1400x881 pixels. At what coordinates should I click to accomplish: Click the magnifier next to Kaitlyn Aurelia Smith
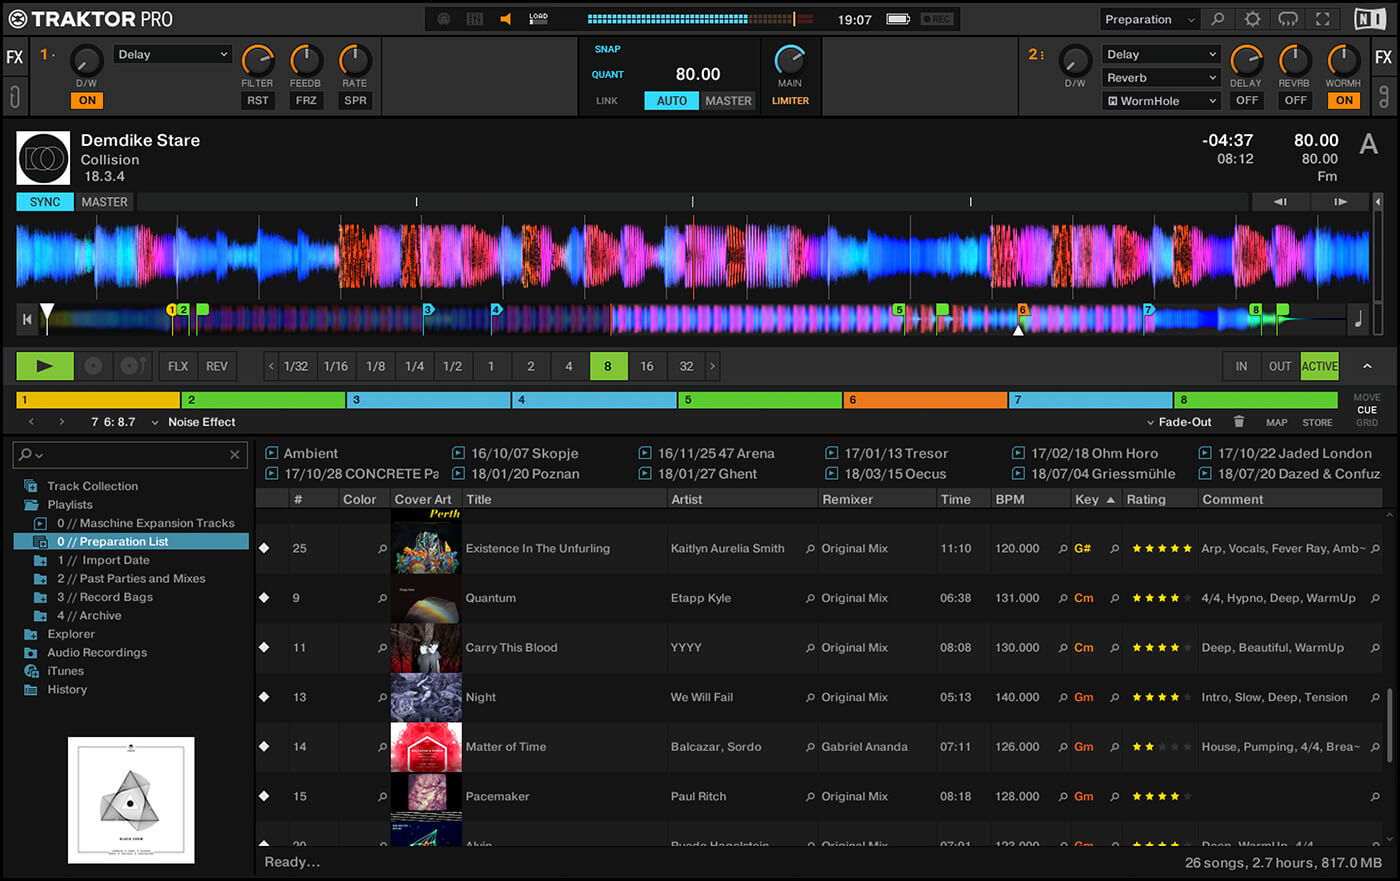coord(810,549)
